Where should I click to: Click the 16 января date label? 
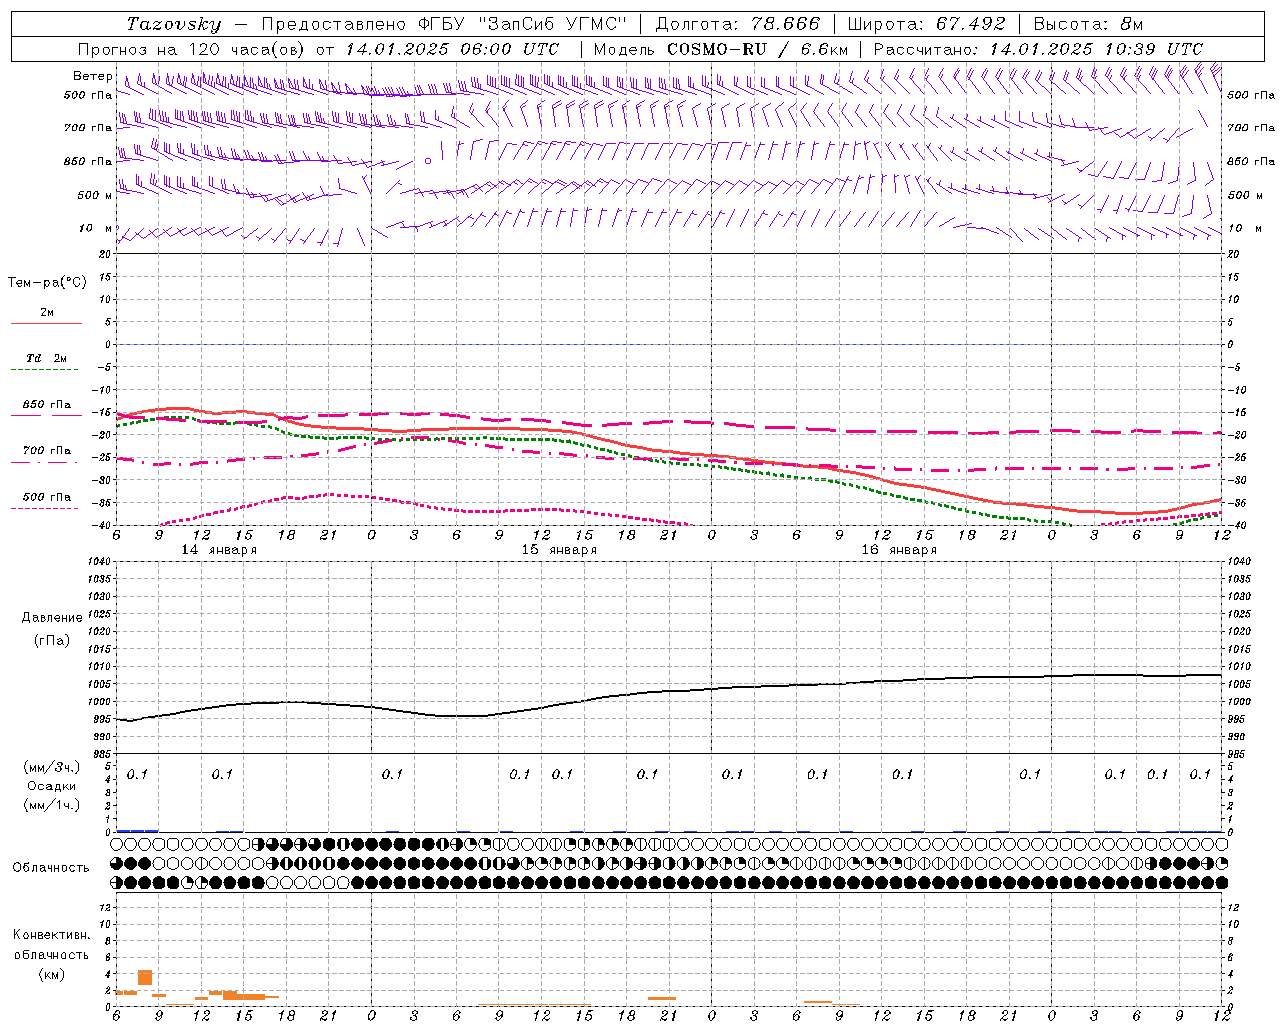point(899,550)
